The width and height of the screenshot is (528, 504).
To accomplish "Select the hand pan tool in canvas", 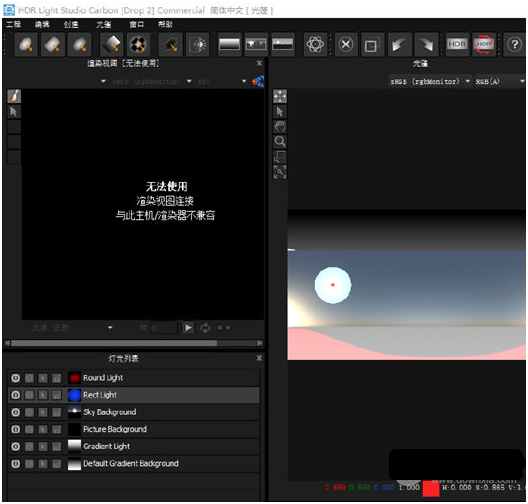I will [x=280, y=127].
